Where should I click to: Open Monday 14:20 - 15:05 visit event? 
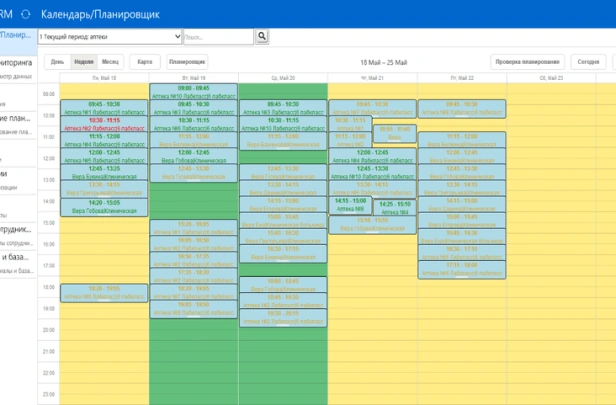(x=104, y=207)
